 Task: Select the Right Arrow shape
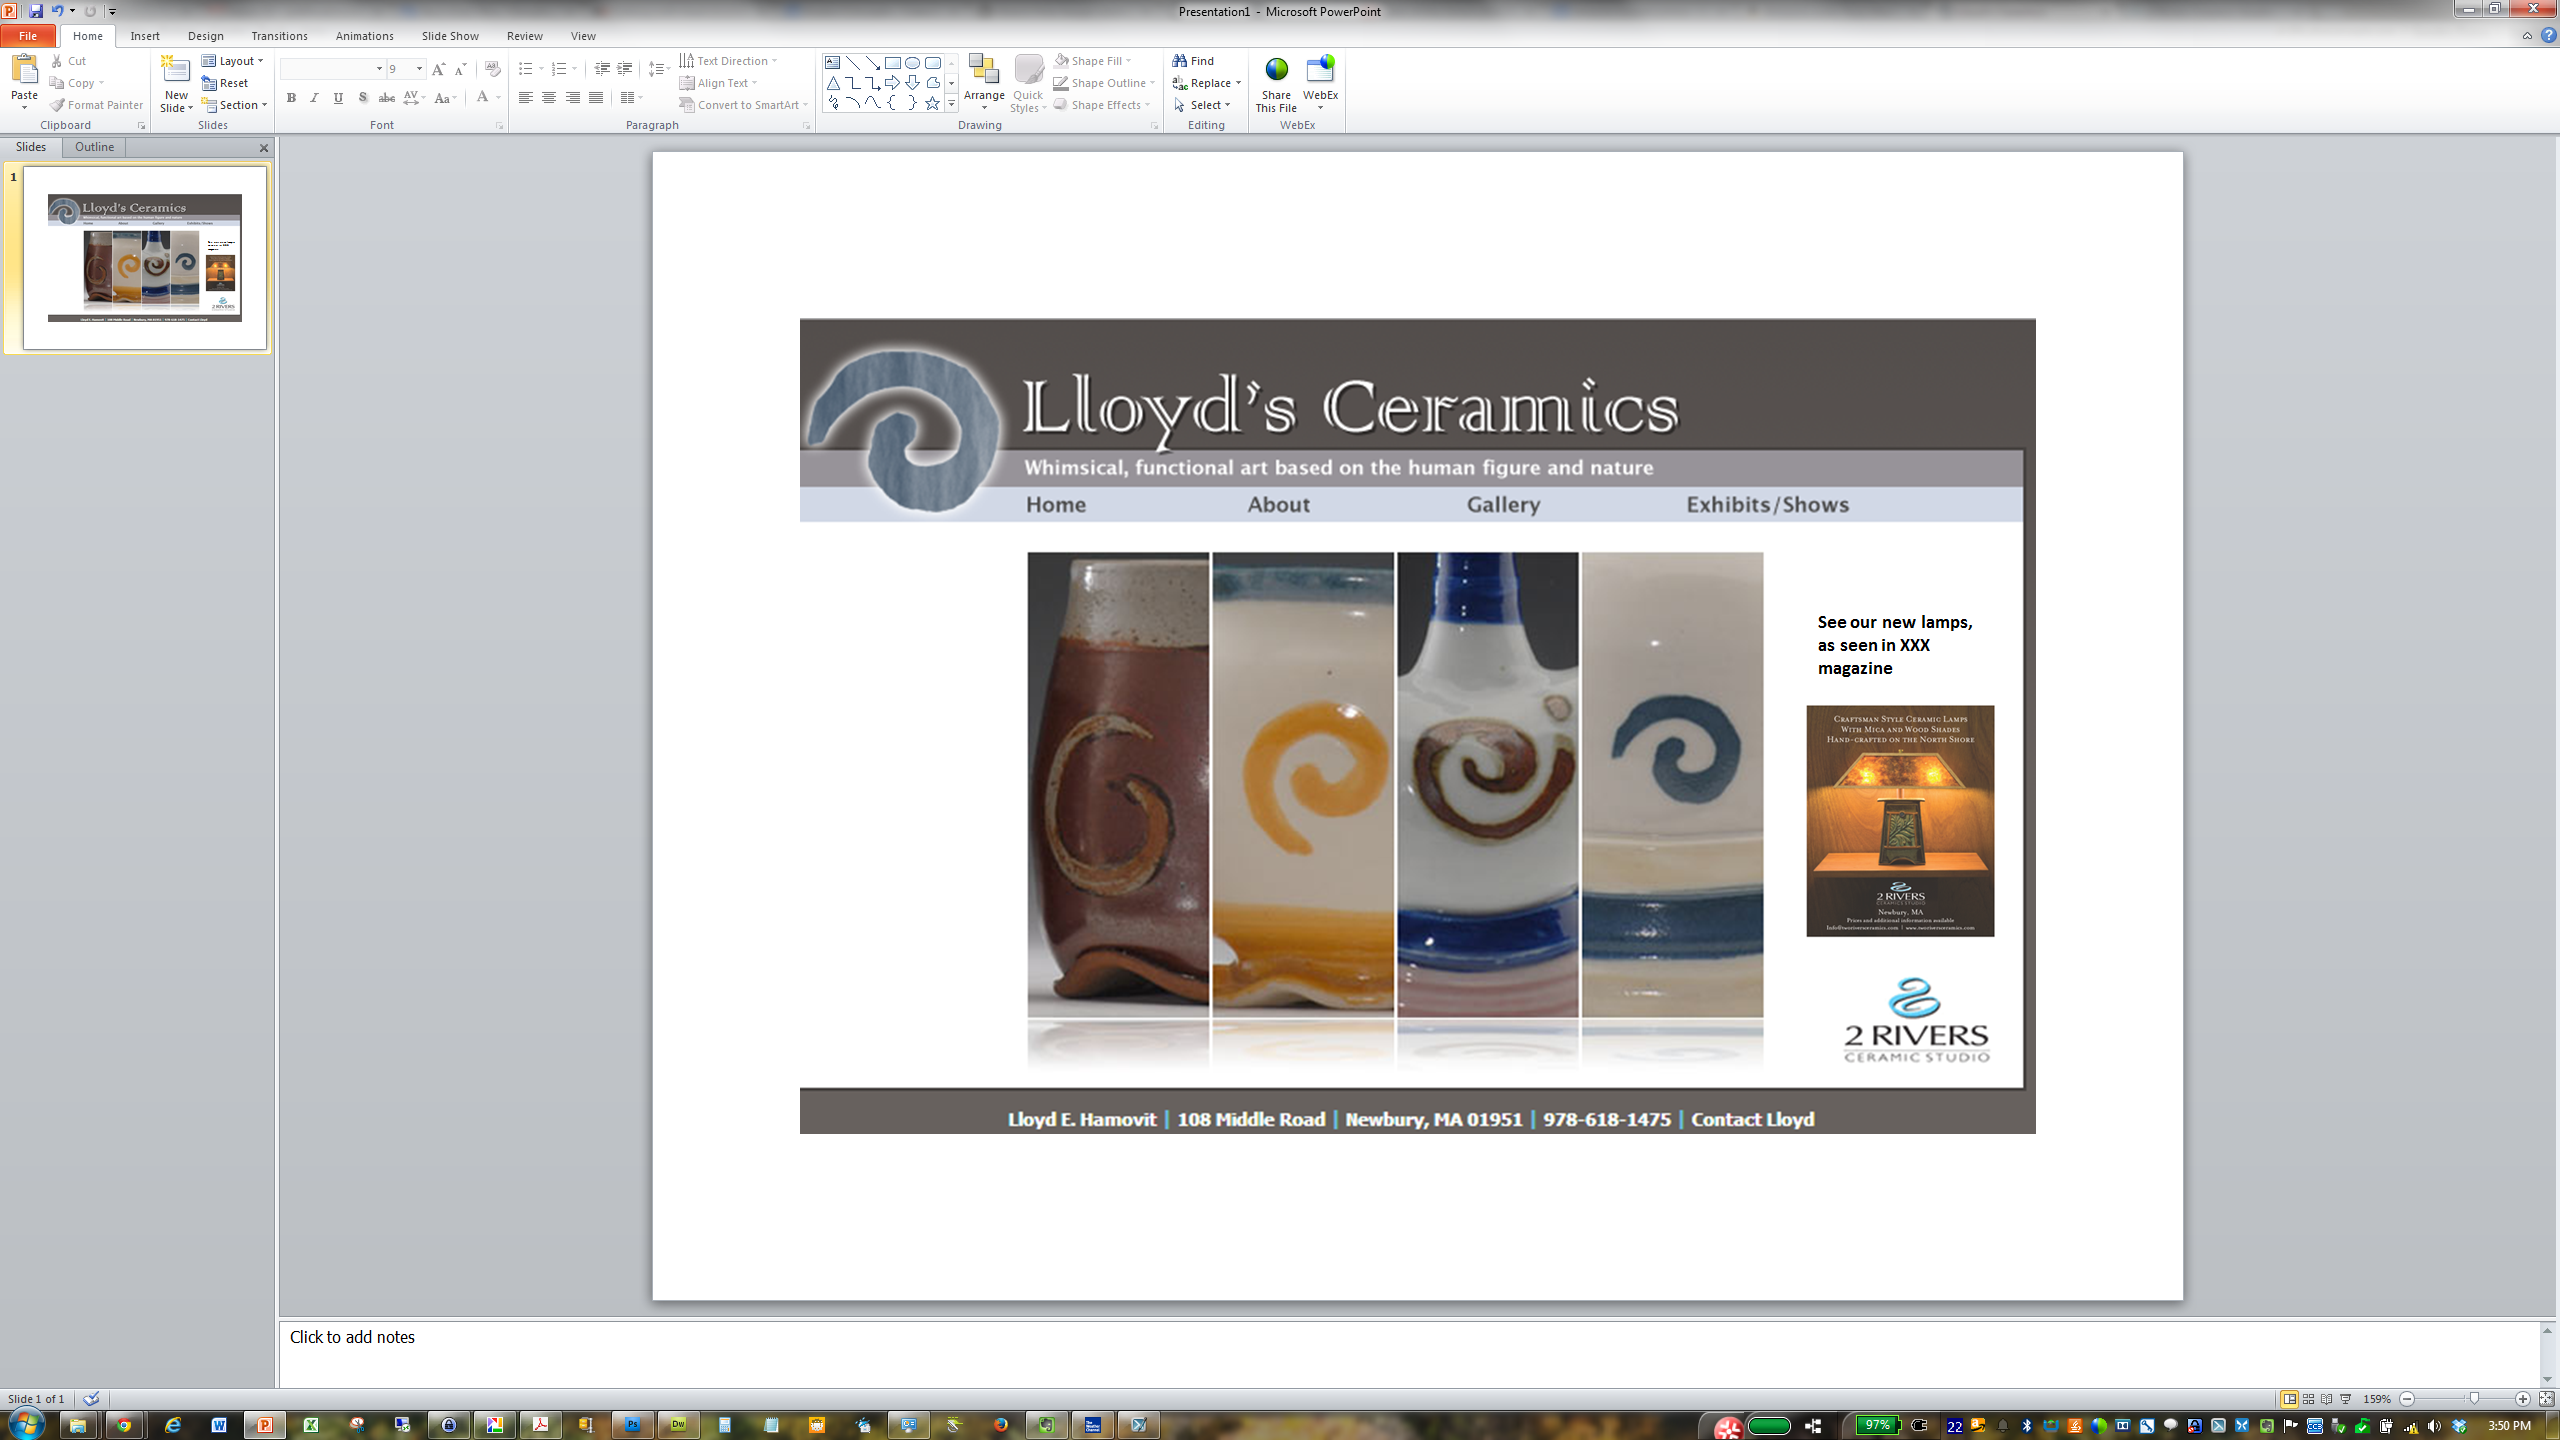click(x=892, y=82)
